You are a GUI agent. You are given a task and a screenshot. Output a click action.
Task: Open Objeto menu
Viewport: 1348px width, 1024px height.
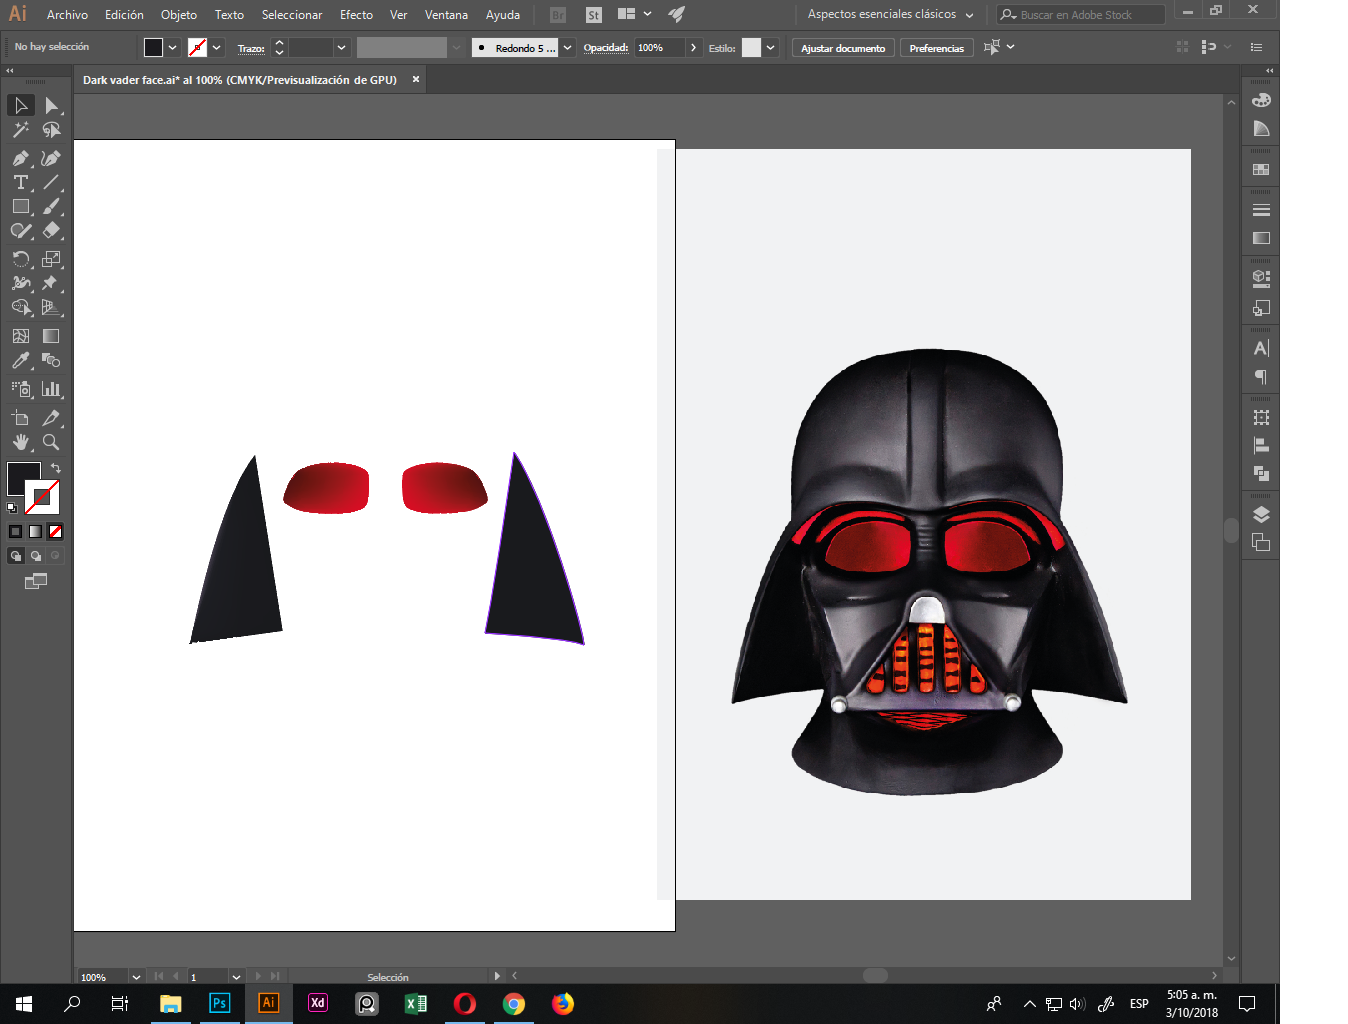tap(179, 15)
